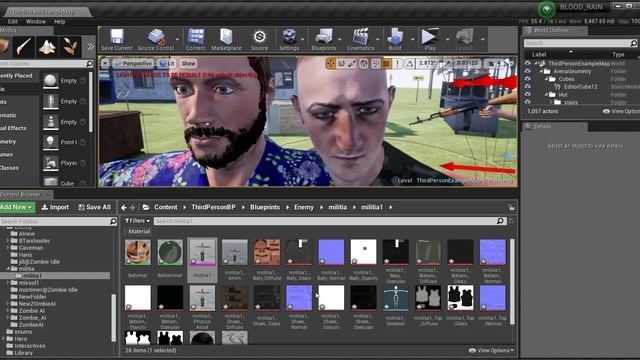640x360 pixels.
Task: Collapse the militia folder tree node
Action: [x=8, y=269]
